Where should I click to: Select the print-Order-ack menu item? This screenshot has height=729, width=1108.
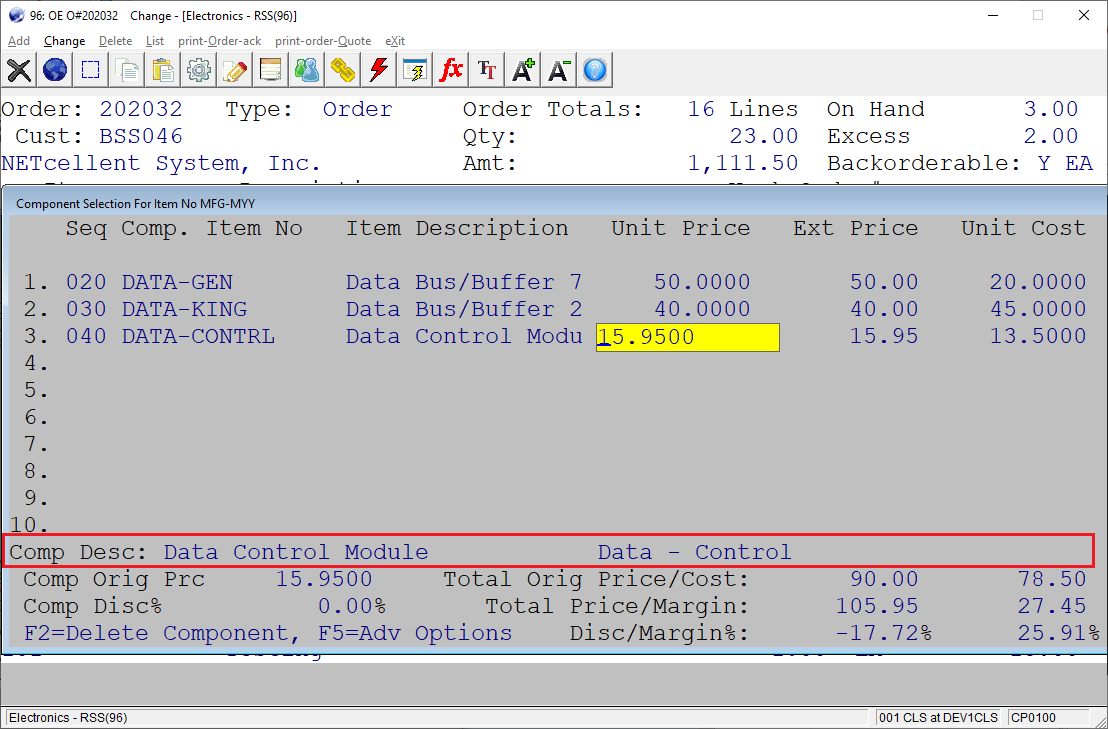220,41
